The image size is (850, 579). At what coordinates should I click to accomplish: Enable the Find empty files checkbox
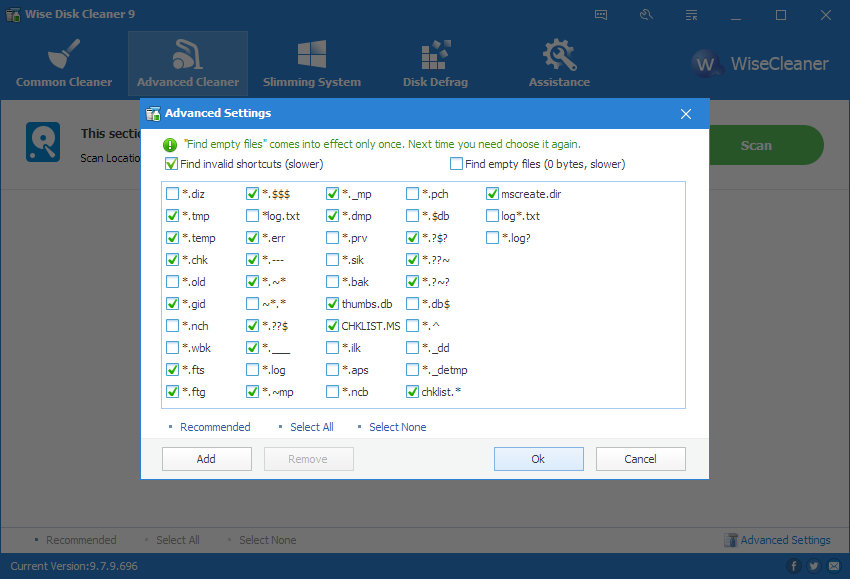457,164
